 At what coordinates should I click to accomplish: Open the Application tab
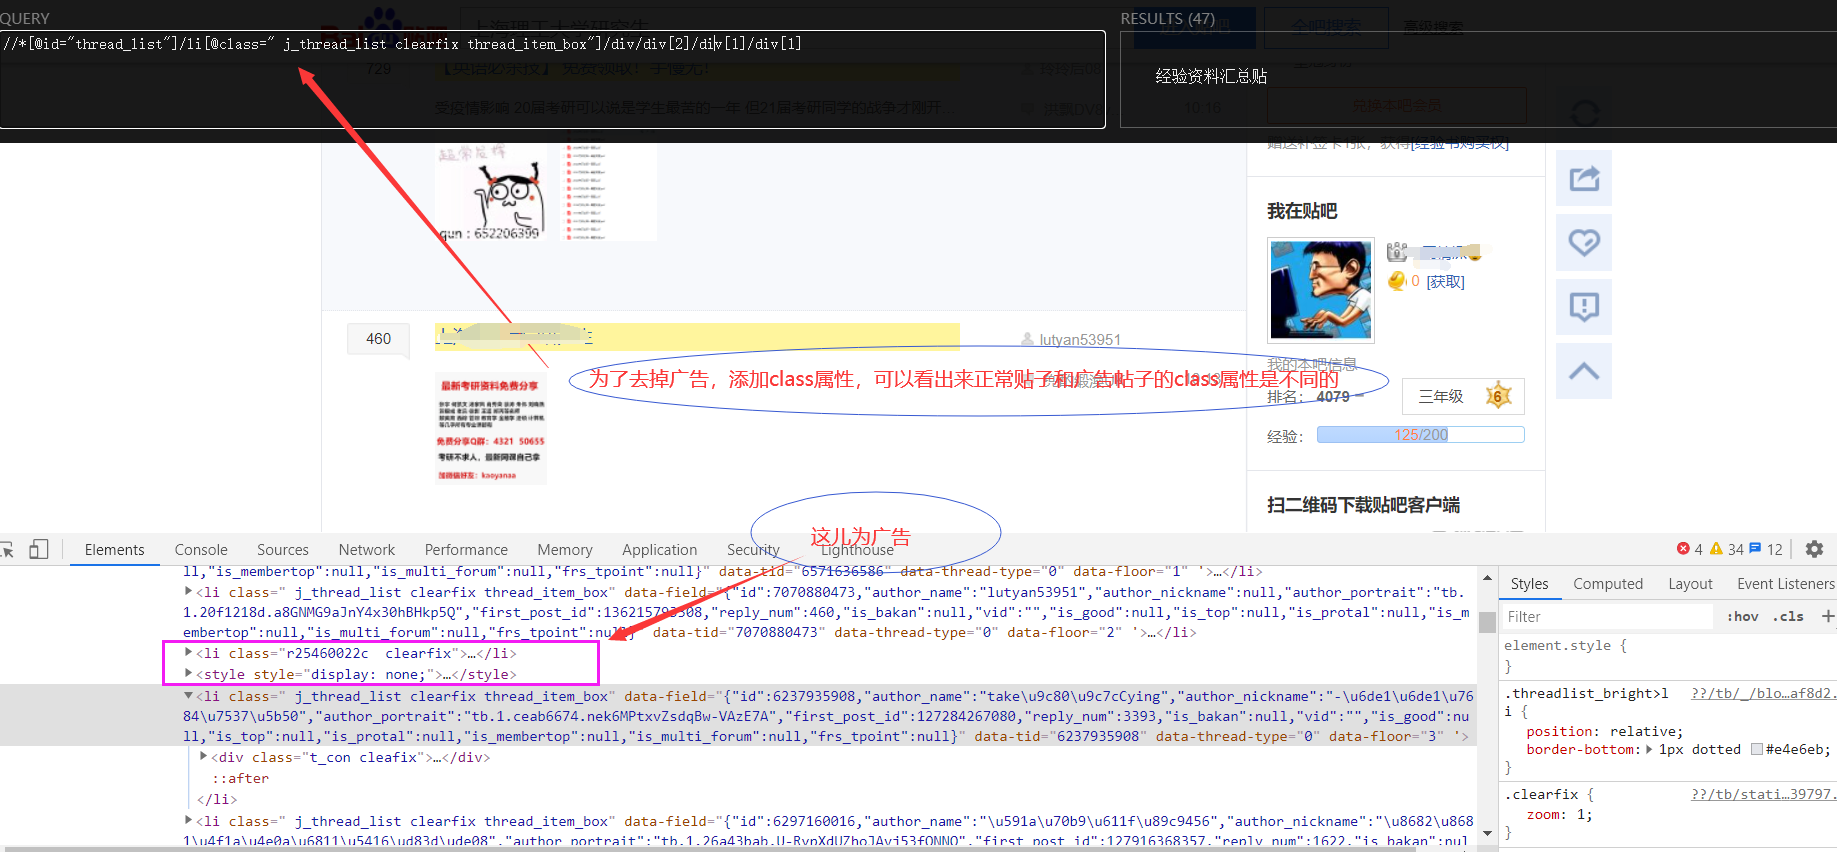[x=659, y=550]
